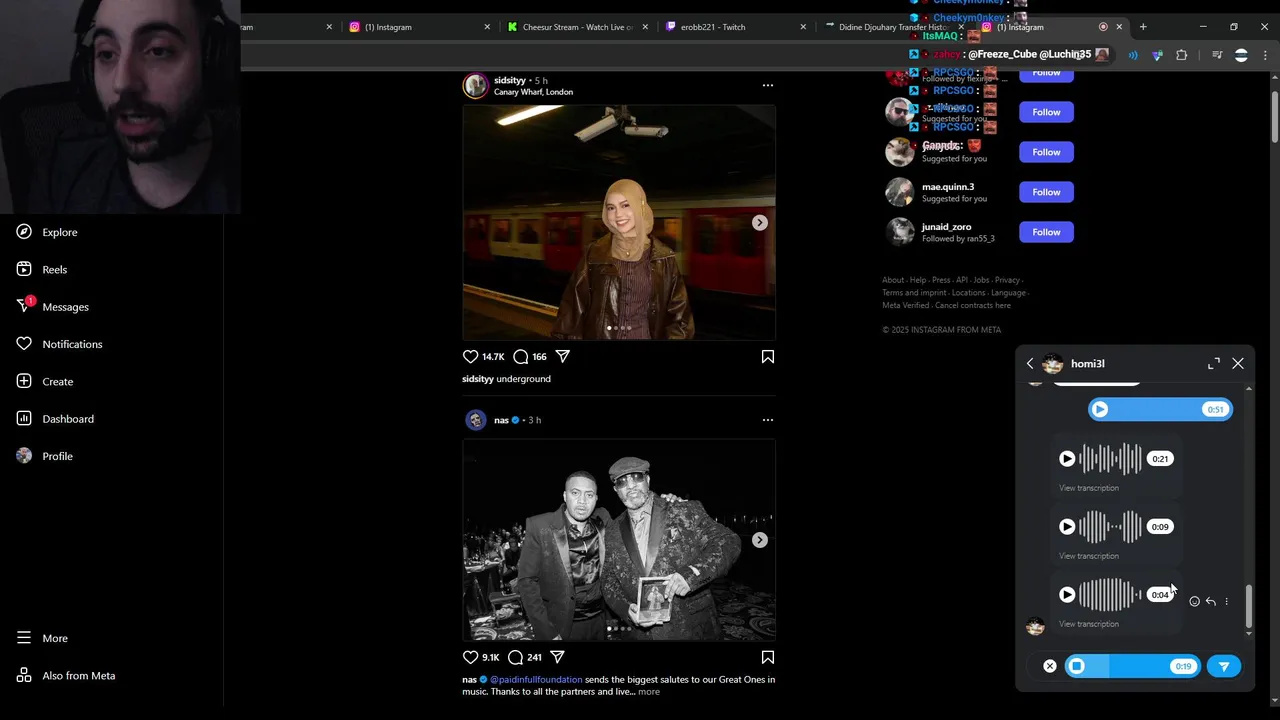
Task: Open the browser extensions puzzle icon
Action: point(1181,55)
